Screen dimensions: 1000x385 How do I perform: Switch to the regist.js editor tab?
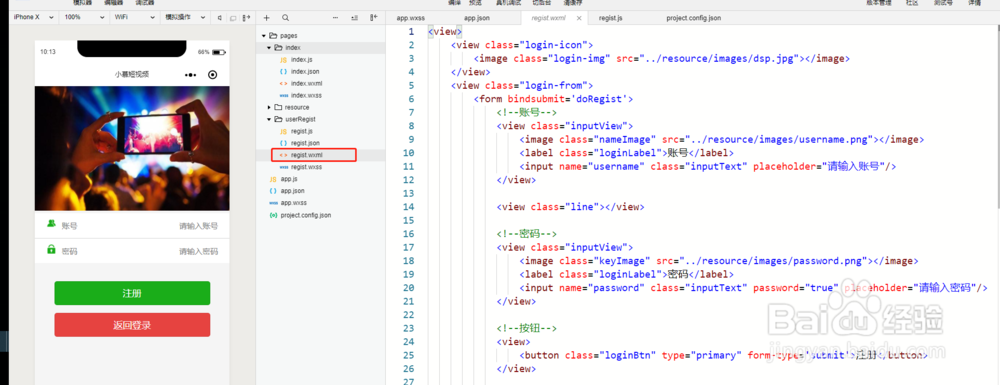[x=610, y=18]
